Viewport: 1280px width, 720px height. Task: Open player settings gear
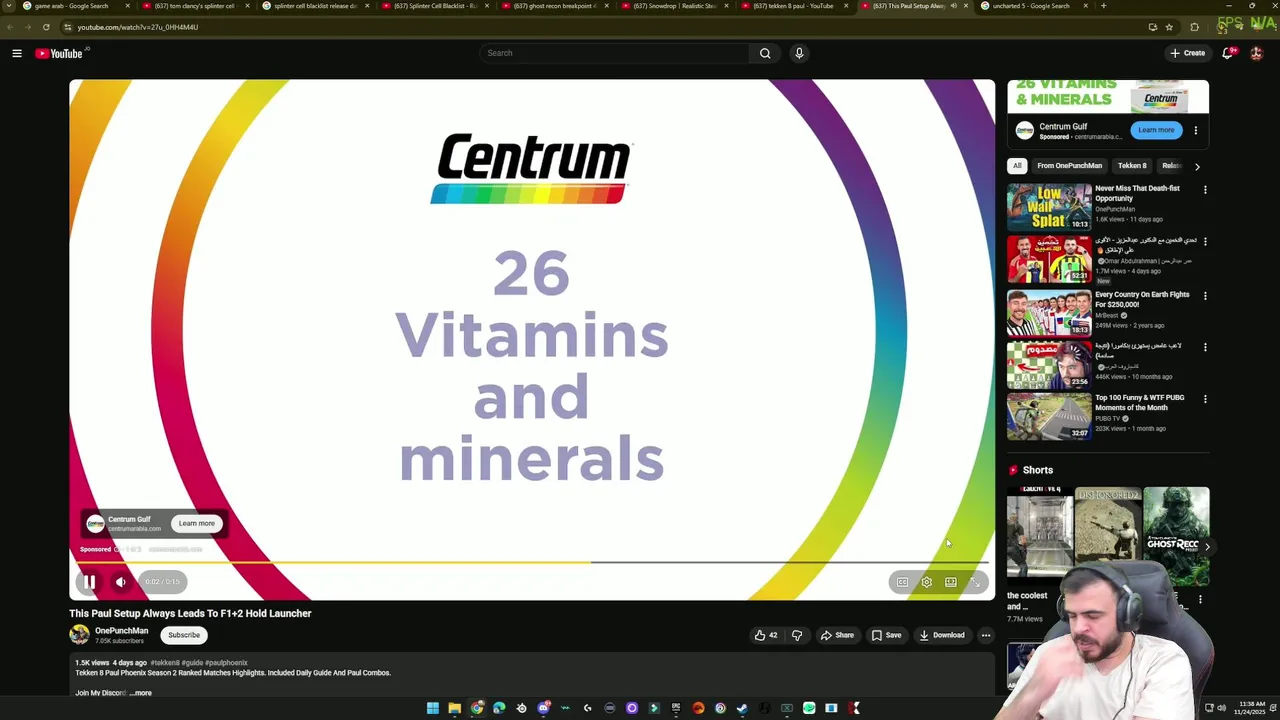click(x=926, y=582)
